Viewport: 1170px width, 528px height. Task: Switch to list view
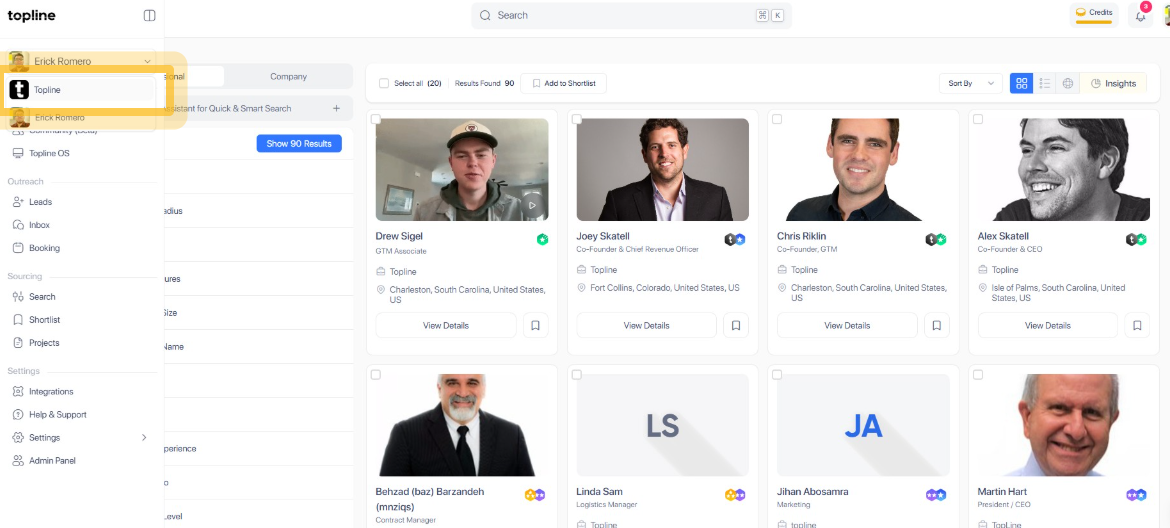1045,84
